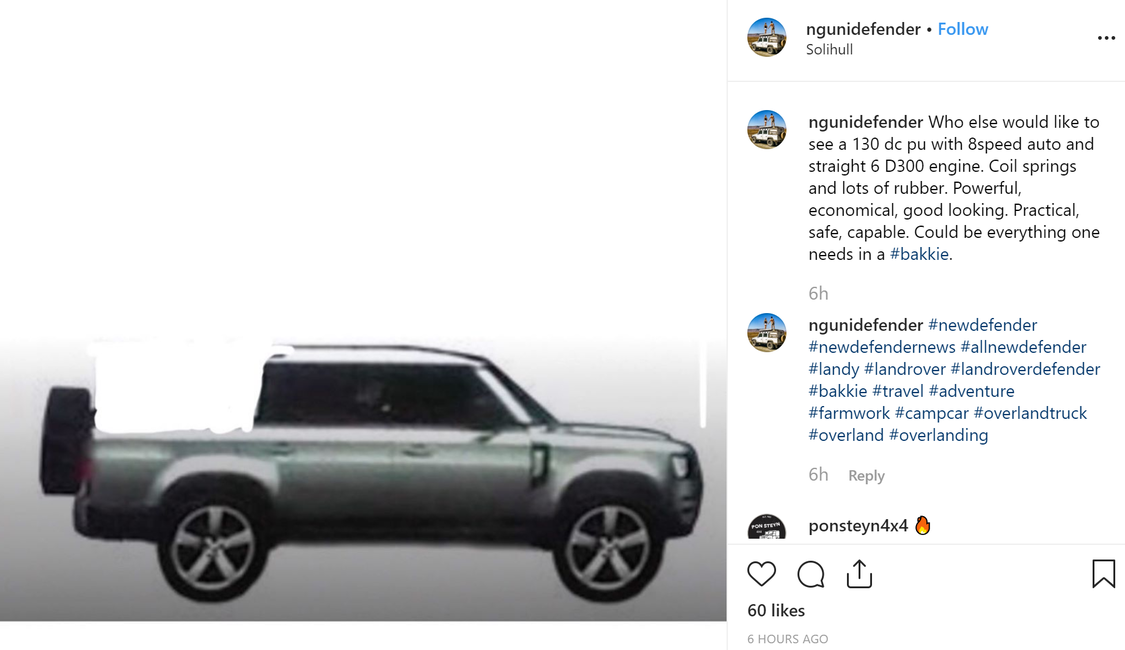Open comments with the speech bubble icon
The image size is (1125, 650).
pyautogui.click(x=811, y=574)
